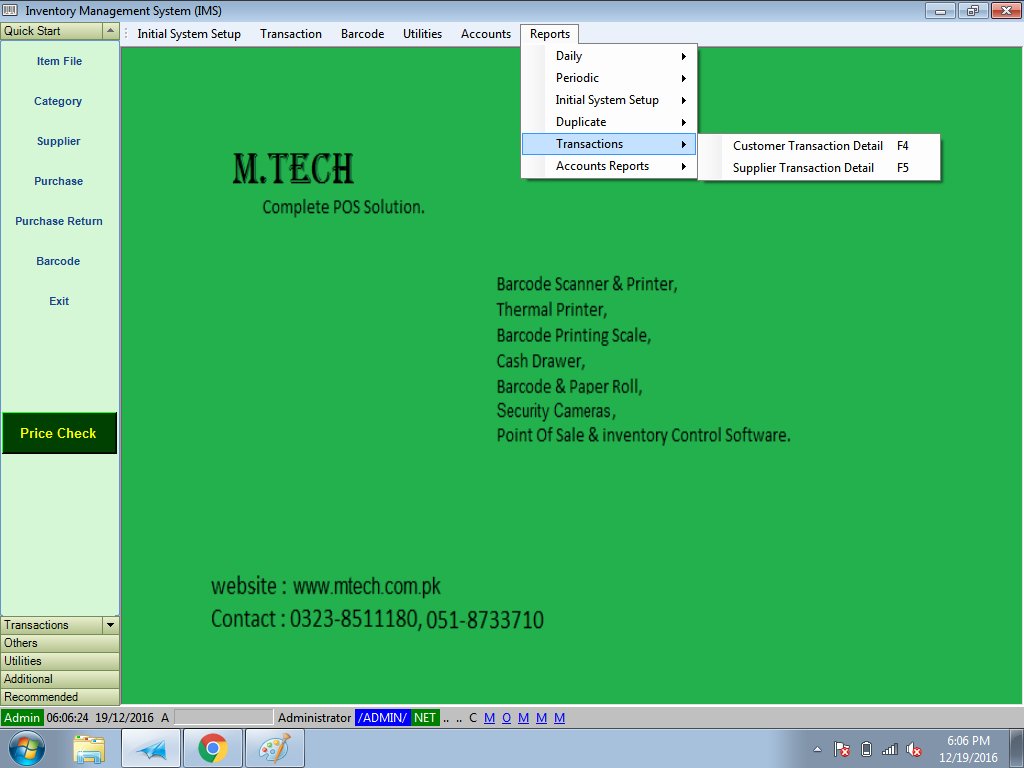Open Item File from Quick Start

59,61
